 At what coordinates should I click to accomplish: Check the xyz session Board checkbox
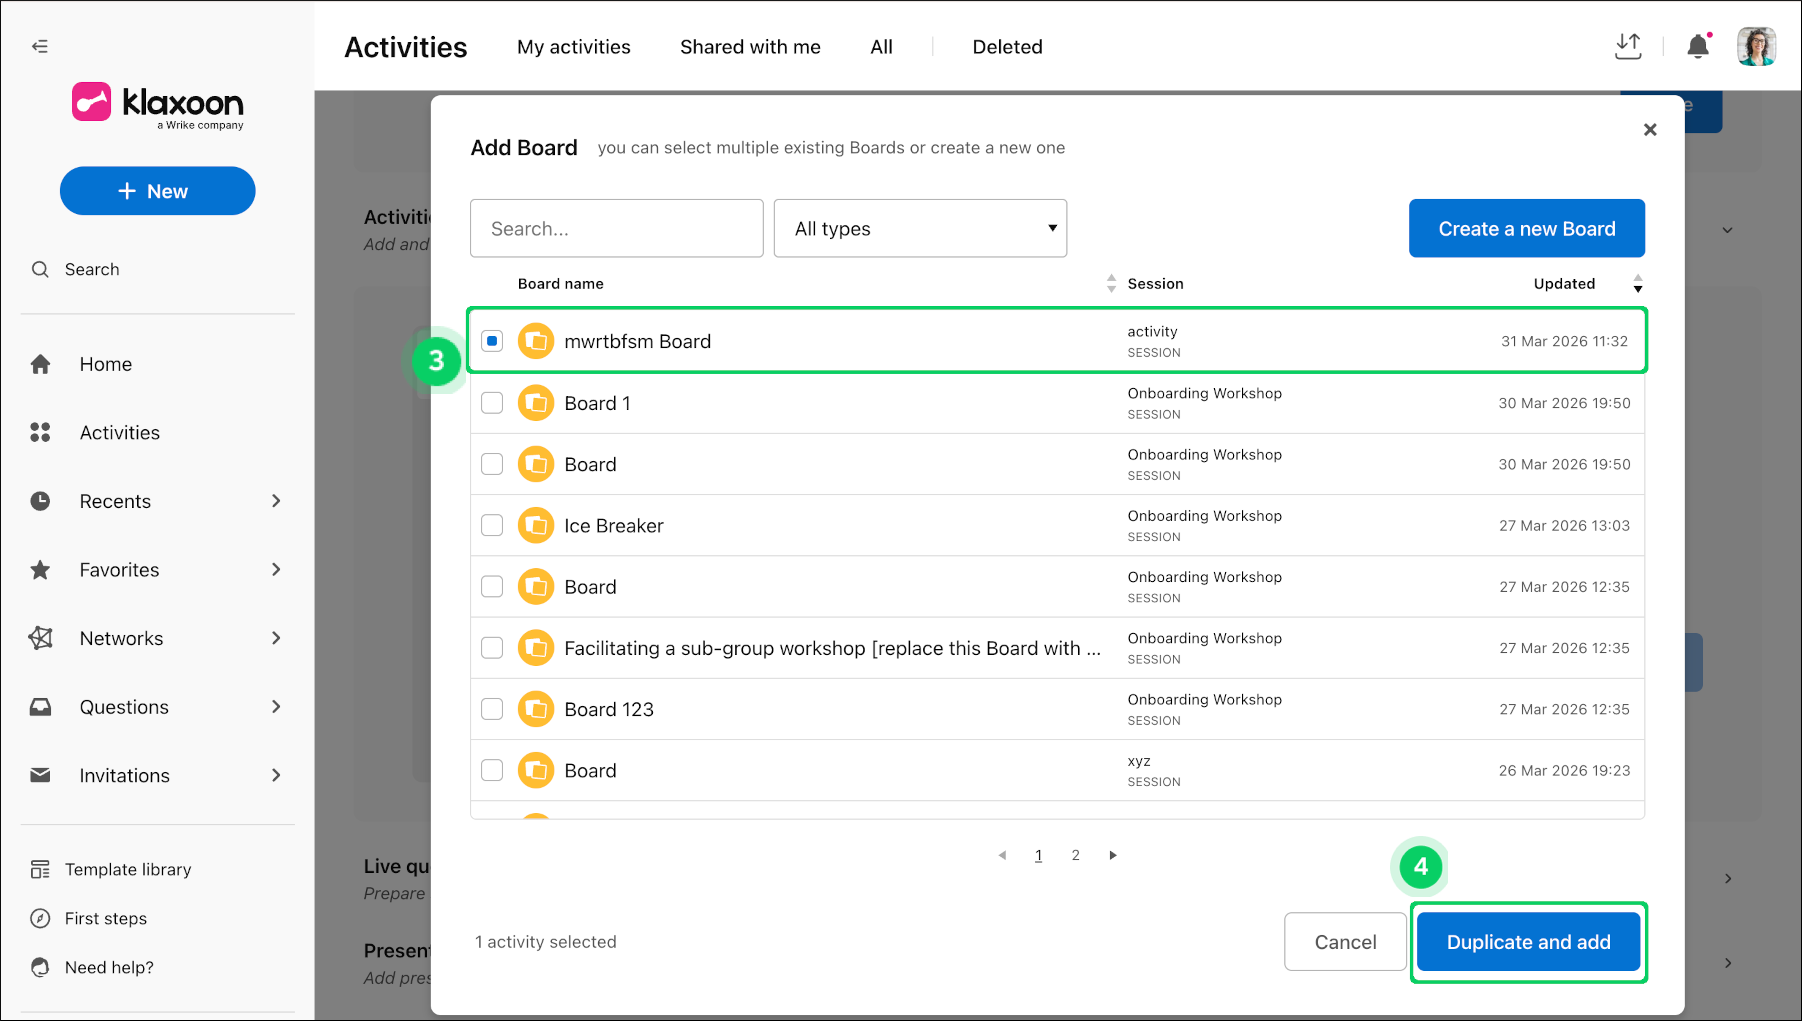point(492,770)
